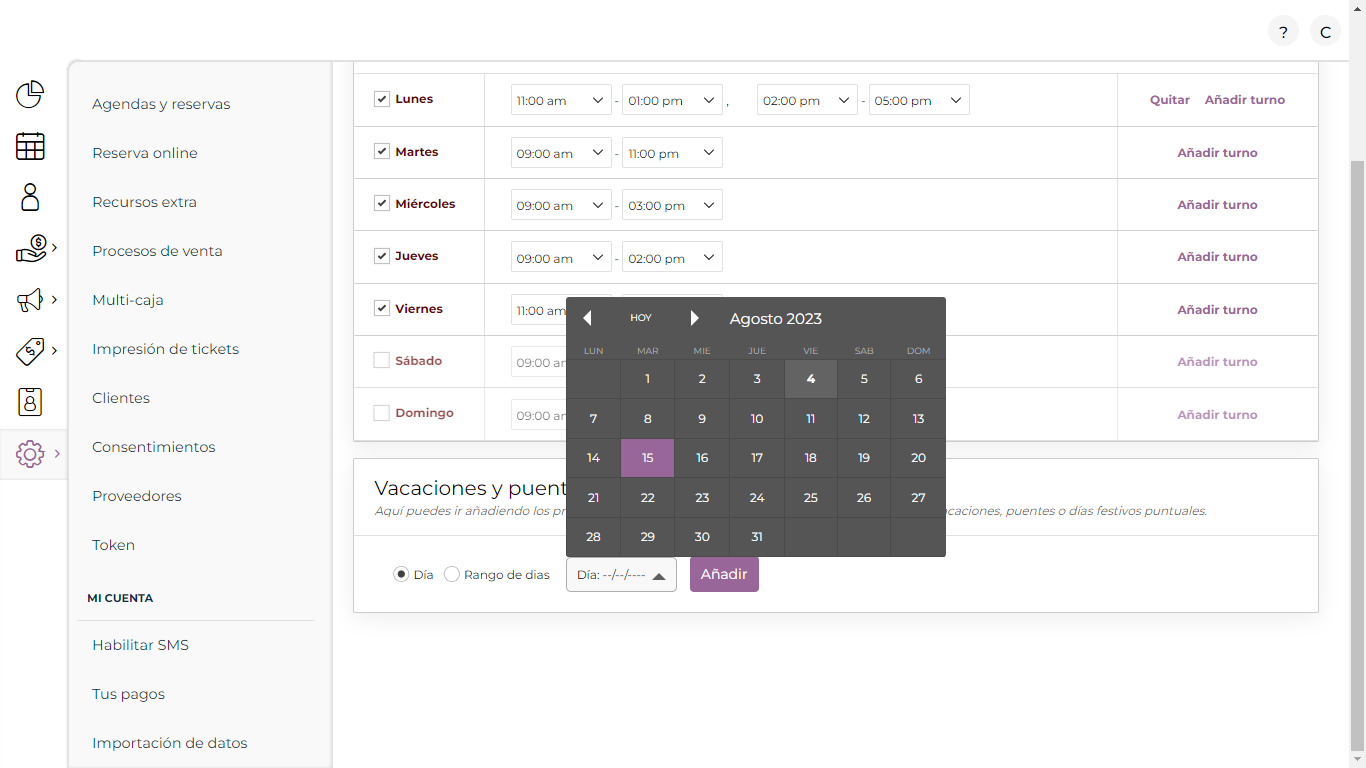Open Clientes settings menu item
Screen dimensions: 1366x768
(x=121, y=398)
